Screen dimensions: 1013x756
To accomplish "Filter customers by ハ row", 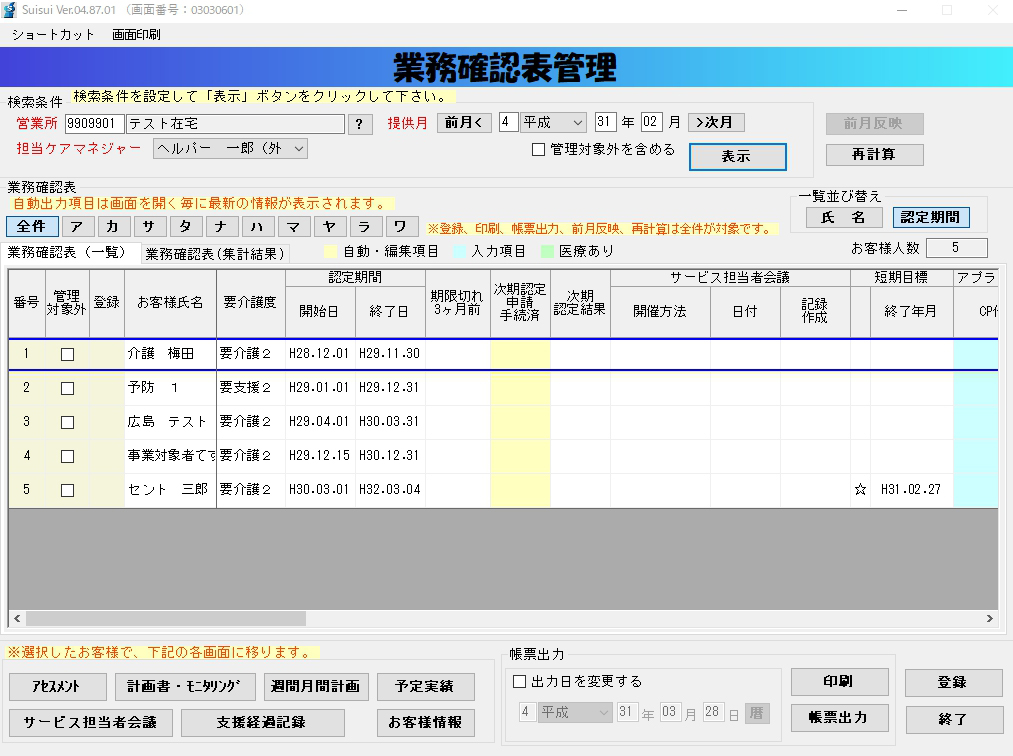I will (257, 227).
